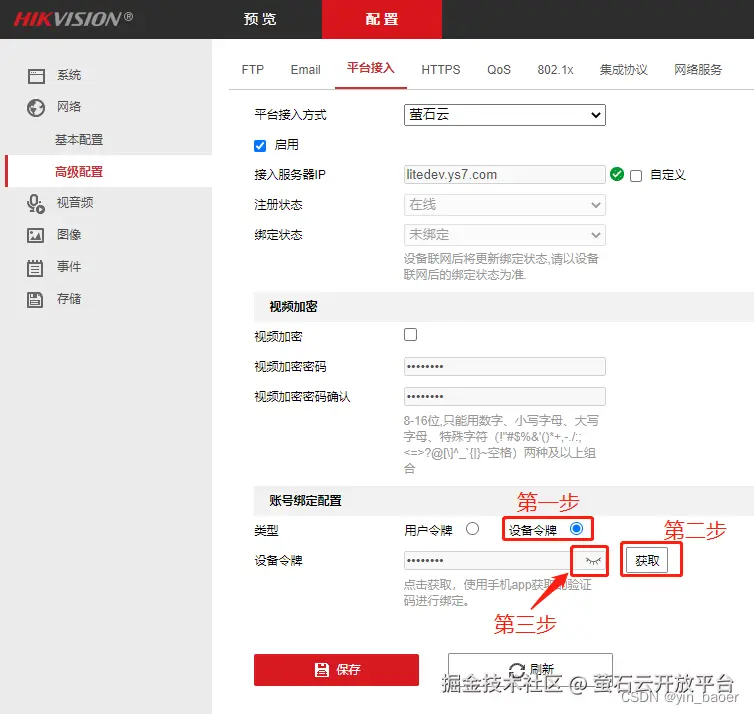Open the 视音频 sidebar menu item
The height and width of the screenshot is (714, 754).
(75, 202)
